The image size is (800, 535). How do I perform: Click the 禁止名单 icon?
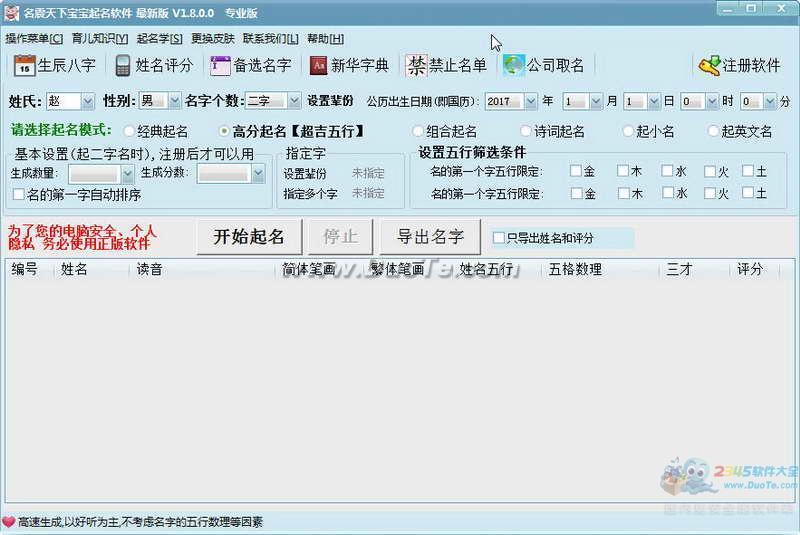[416, 66]
